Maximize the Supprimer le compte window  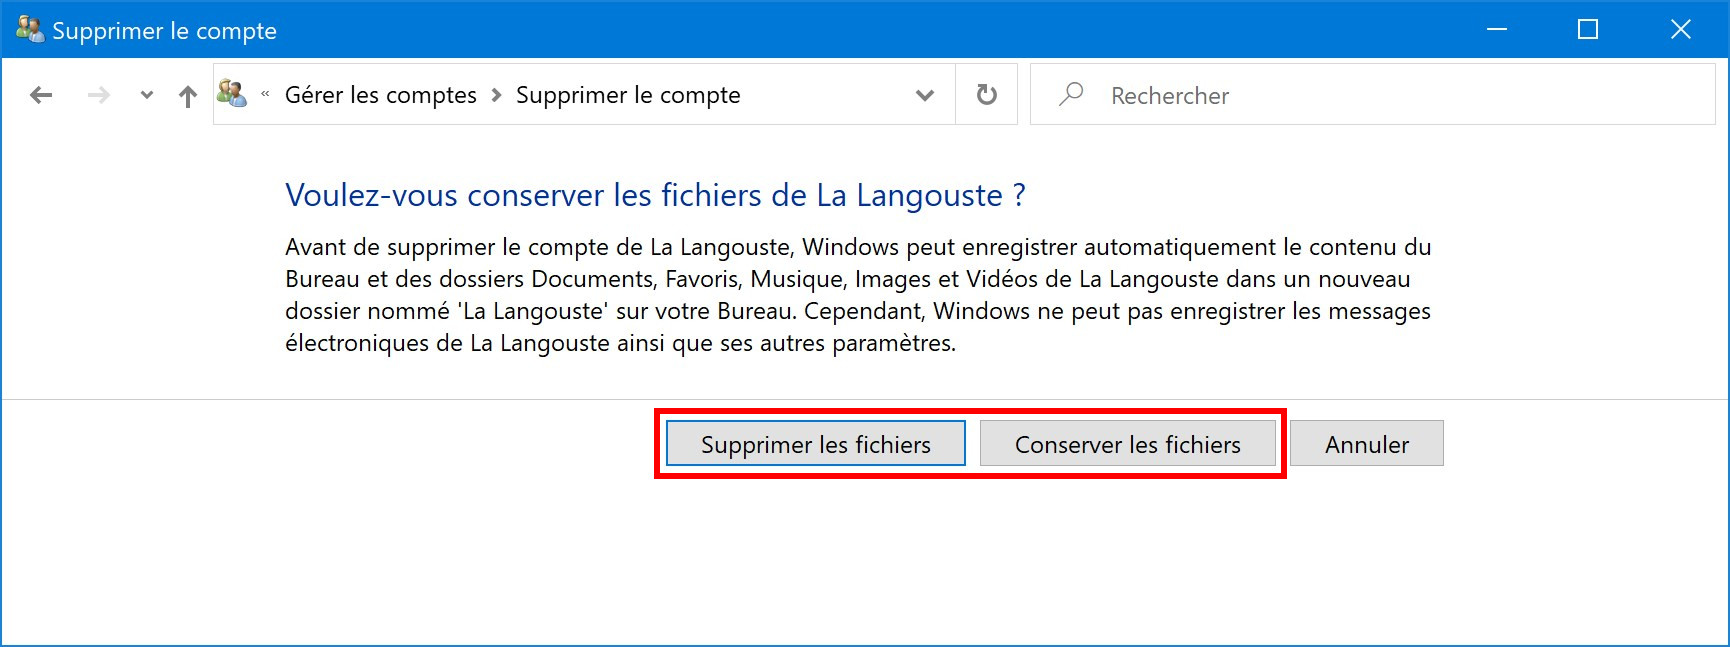1588,29
